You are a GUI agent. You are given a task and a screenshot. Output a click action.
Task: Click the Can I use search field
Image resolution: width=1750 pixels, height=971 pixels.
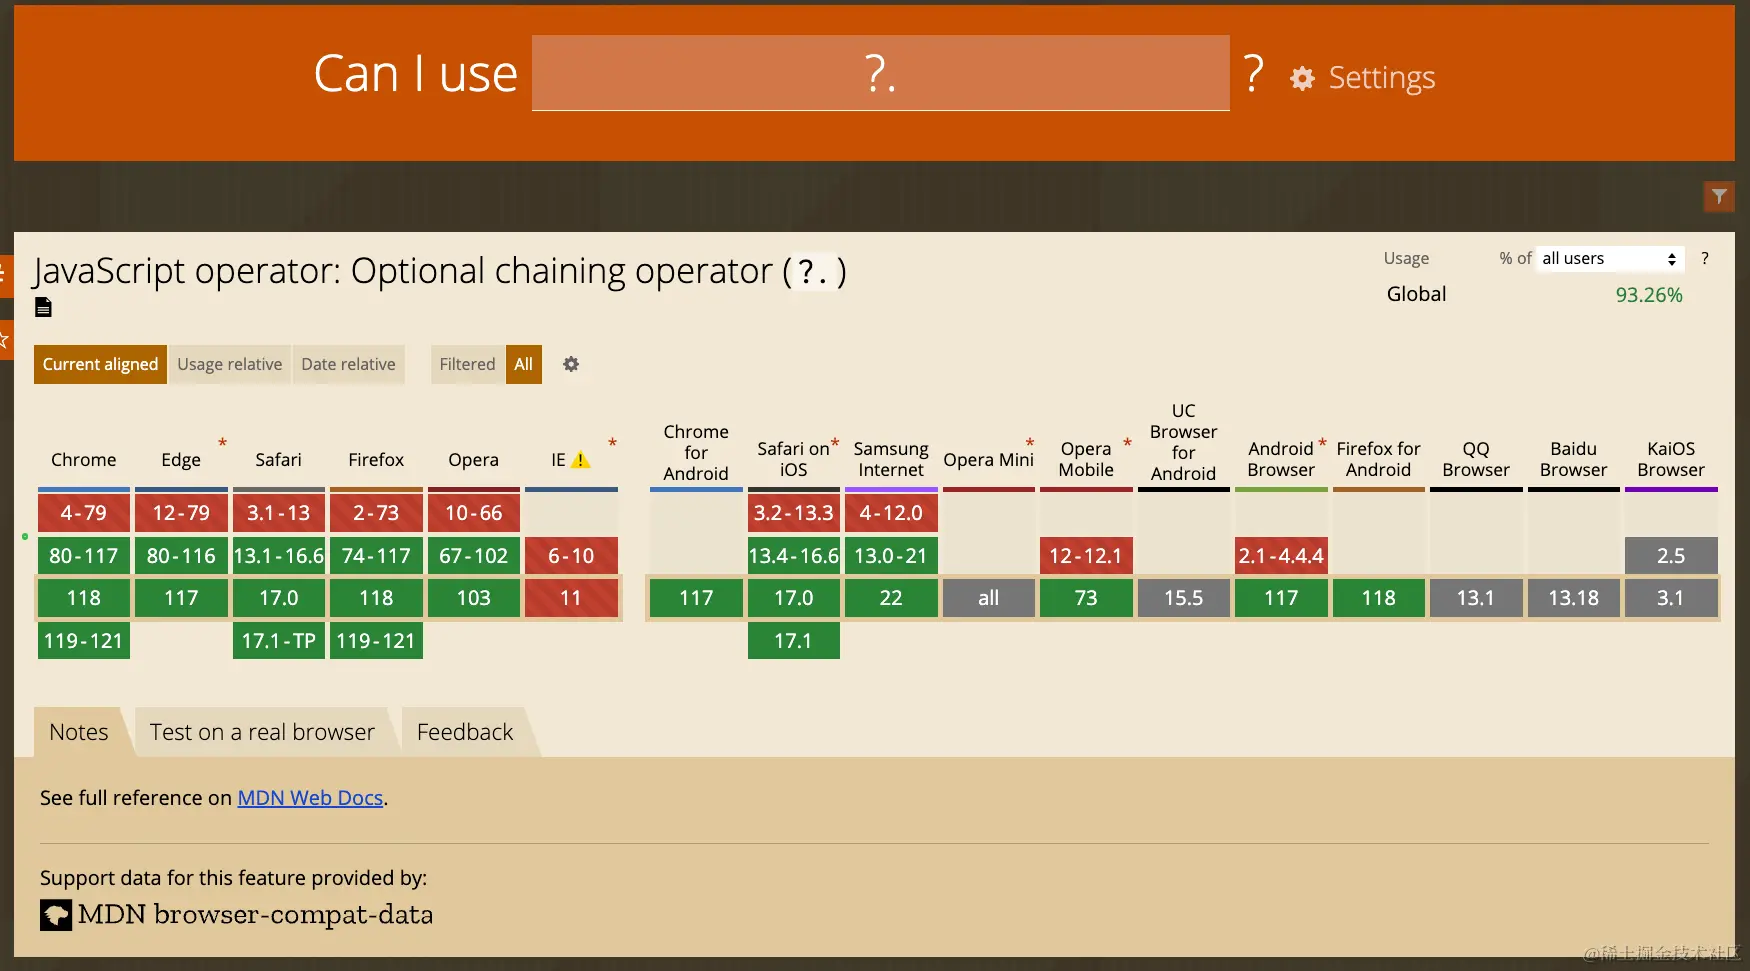(880, 73)
